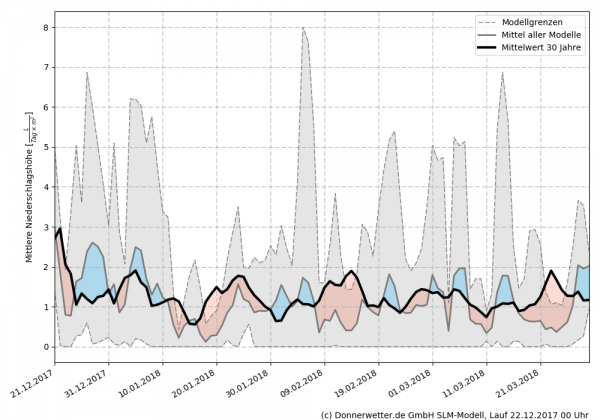Click the y-axis tick label 4
The width and height of the screenshot is (600, 420).
click(43, 188)
